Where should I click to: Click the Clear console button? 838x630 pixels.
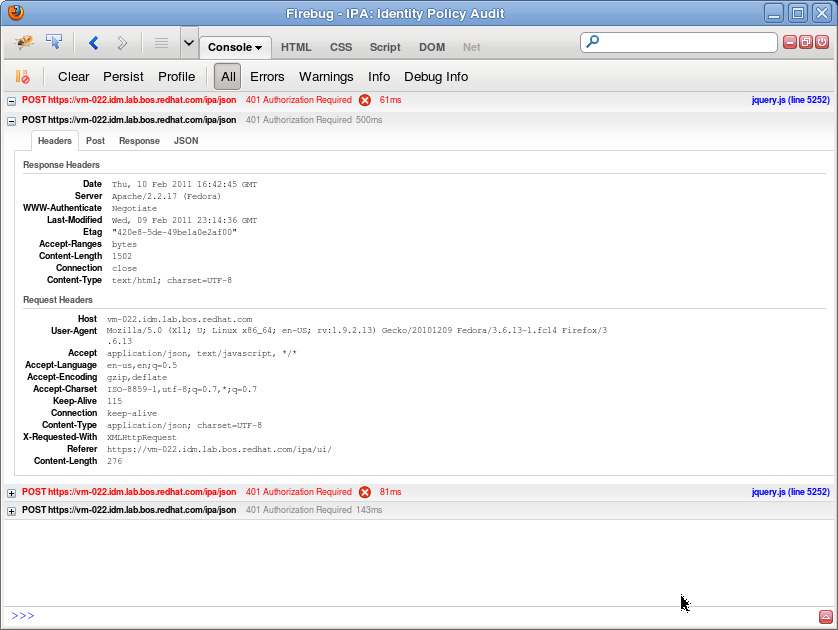73,77
